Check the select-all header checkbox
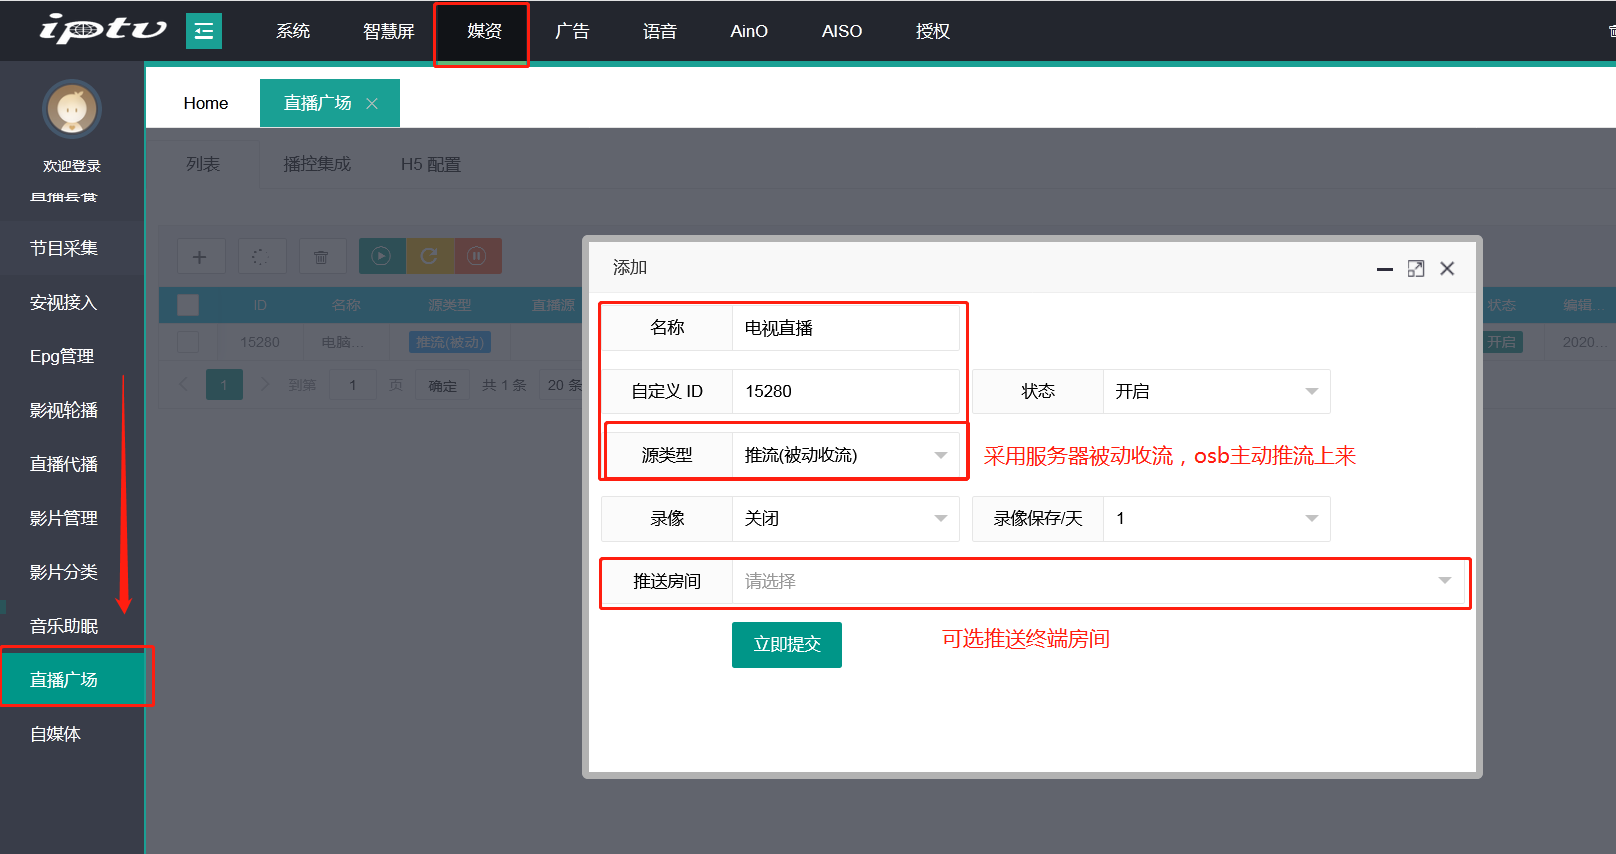The image size is (1616, 854). pyautogui.click(x=188, y=305)
